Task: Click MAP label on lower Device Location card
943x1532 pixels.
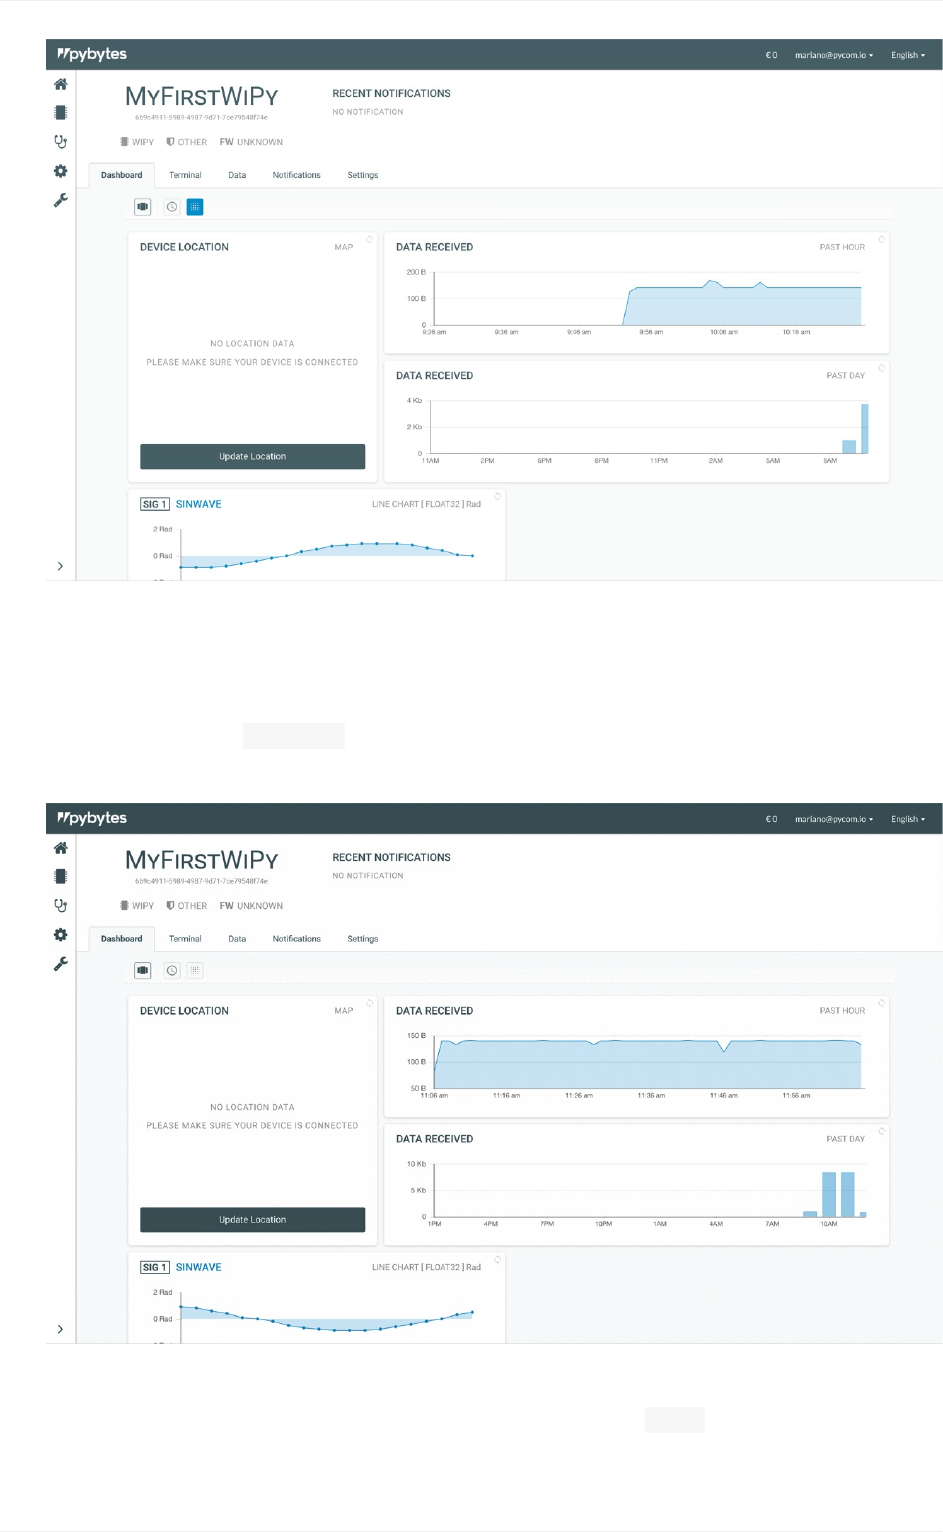Action: pos(344,1011)
